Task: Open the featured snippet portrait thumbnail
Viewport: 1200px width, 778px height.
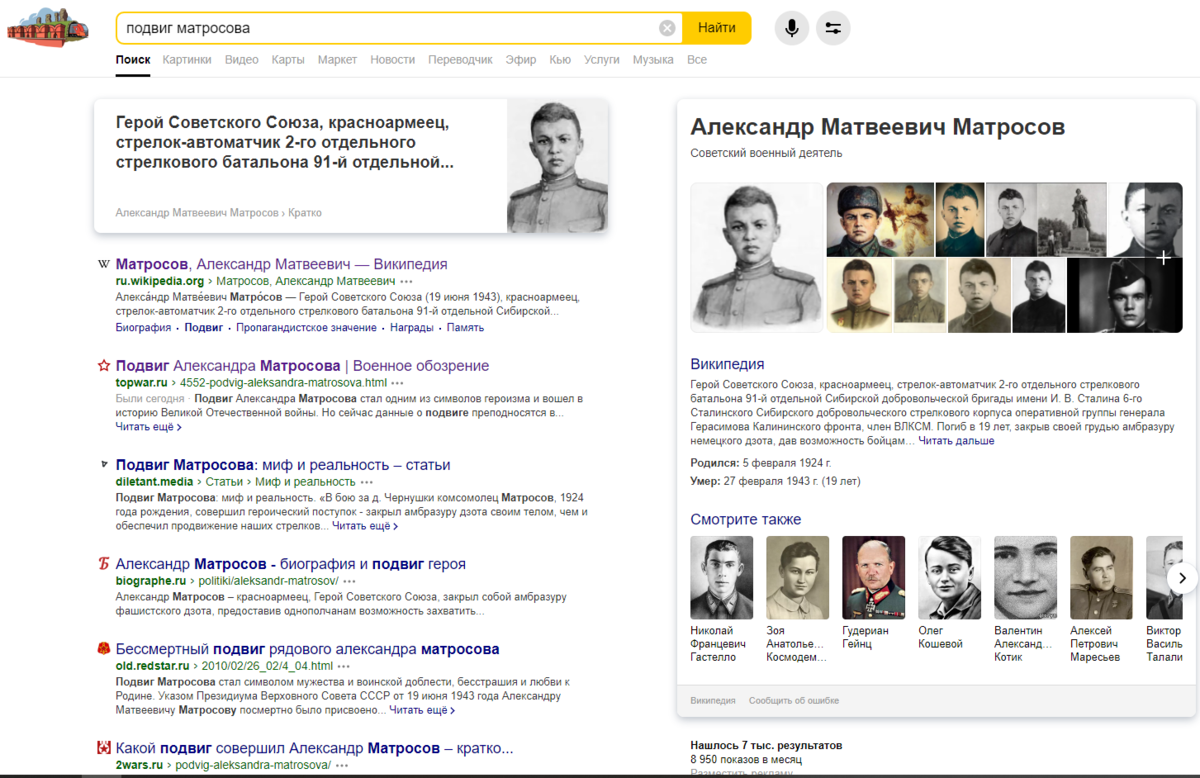Action: (557, 166)
